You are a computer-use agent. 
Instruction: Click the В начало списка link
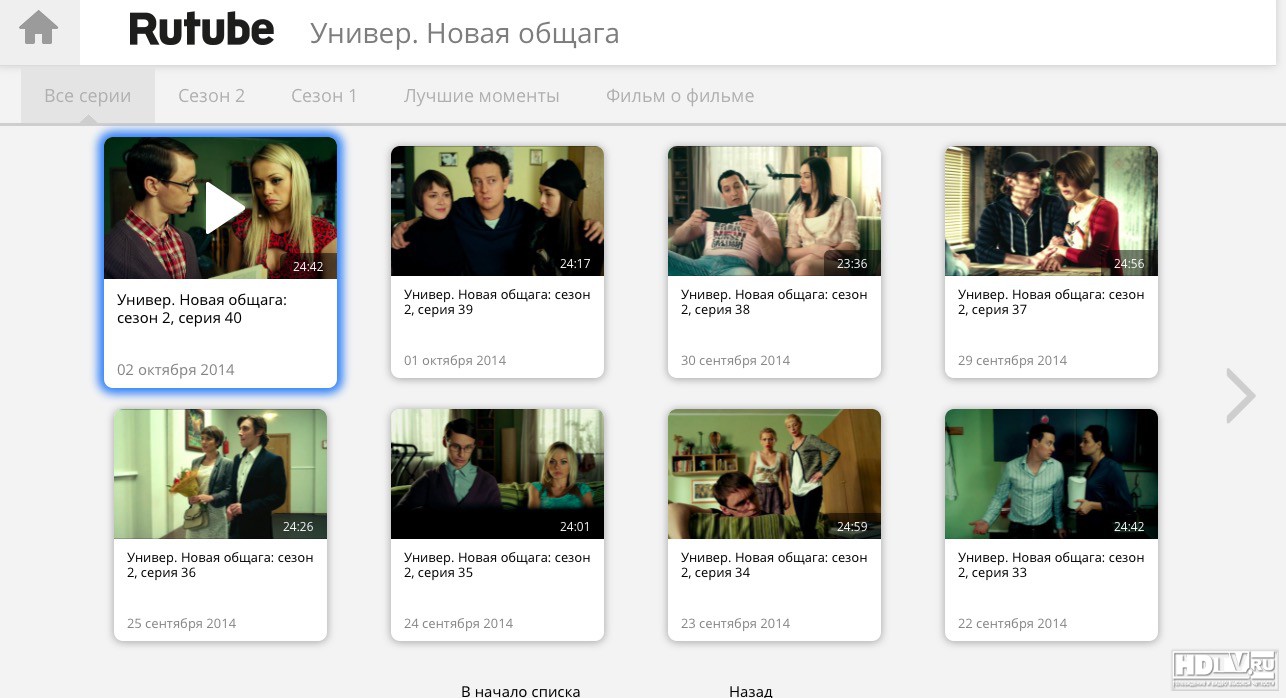click(520, 690)
